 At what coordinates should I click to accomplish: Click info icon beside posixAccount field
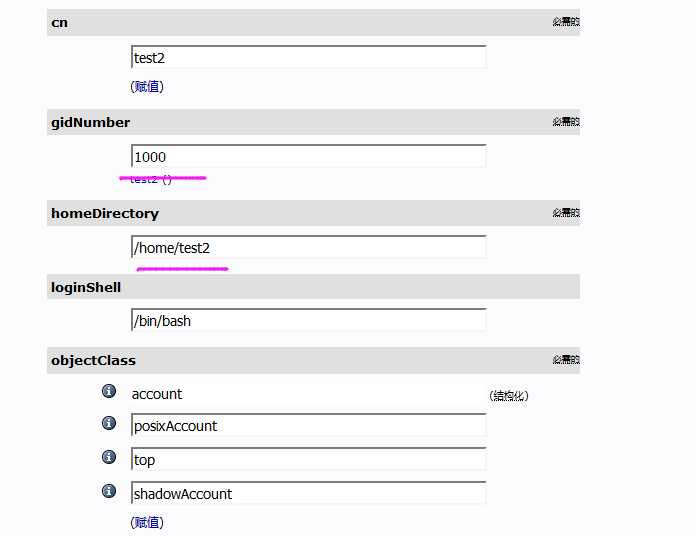(x=109, y=423)
